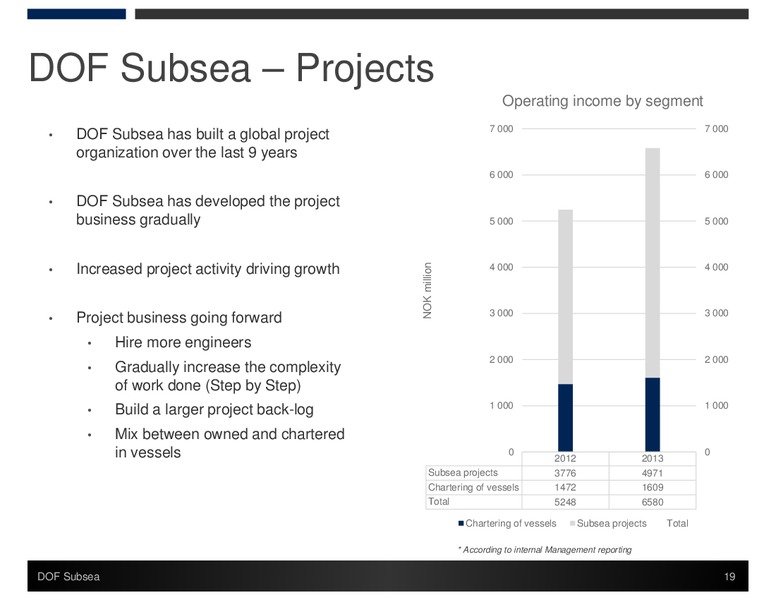Select the value 4971 in the table
The image size is (776, 600).
652,473
